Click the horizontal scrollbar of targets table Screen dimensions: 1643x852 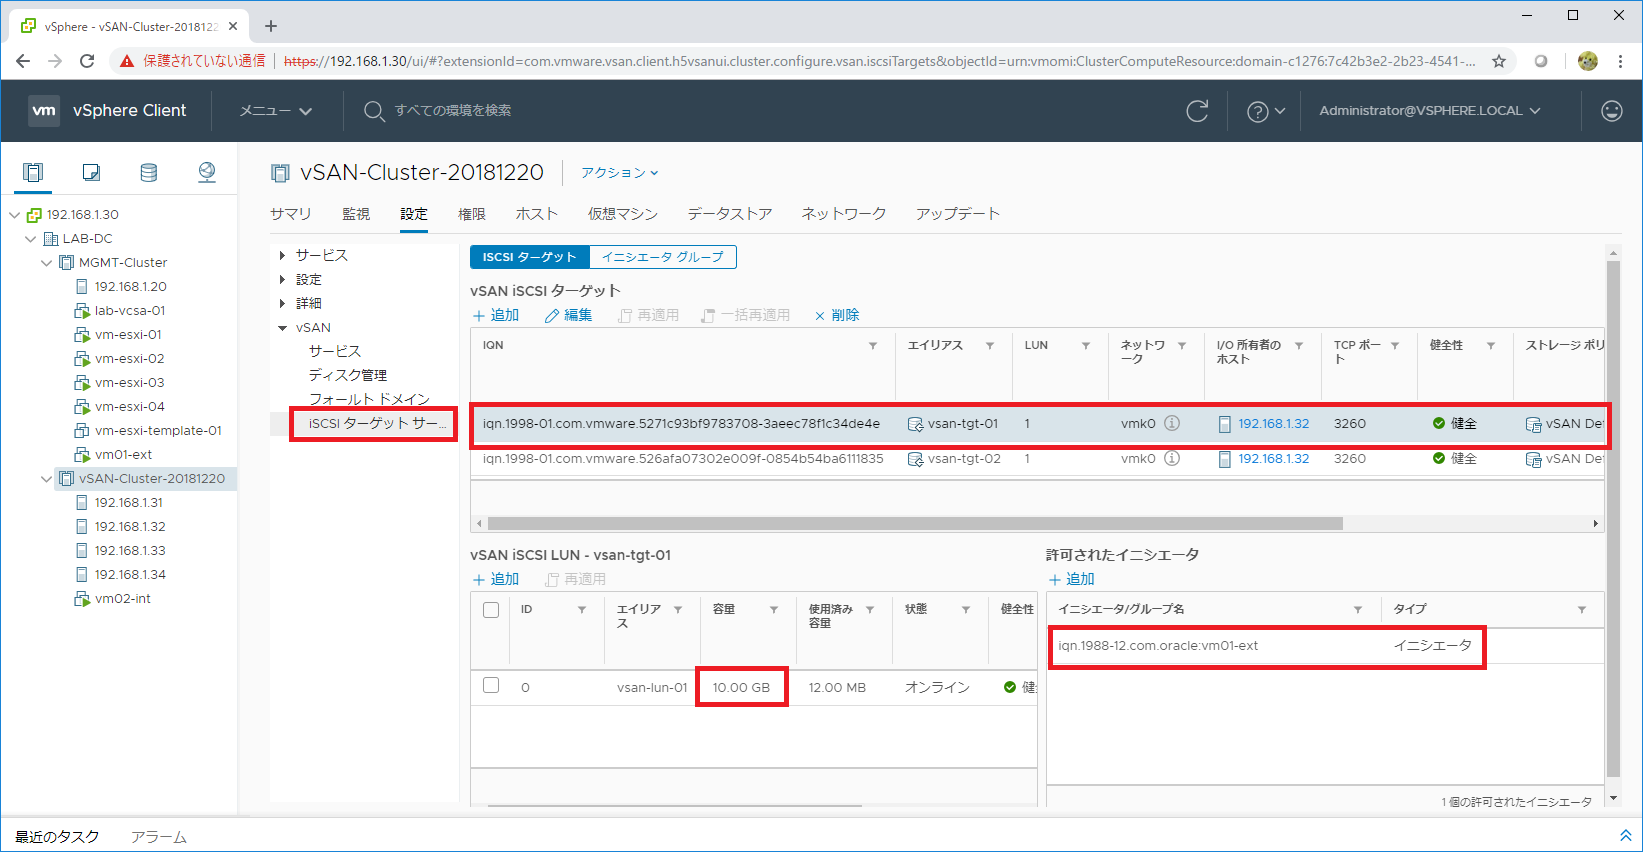click(915, 523)
